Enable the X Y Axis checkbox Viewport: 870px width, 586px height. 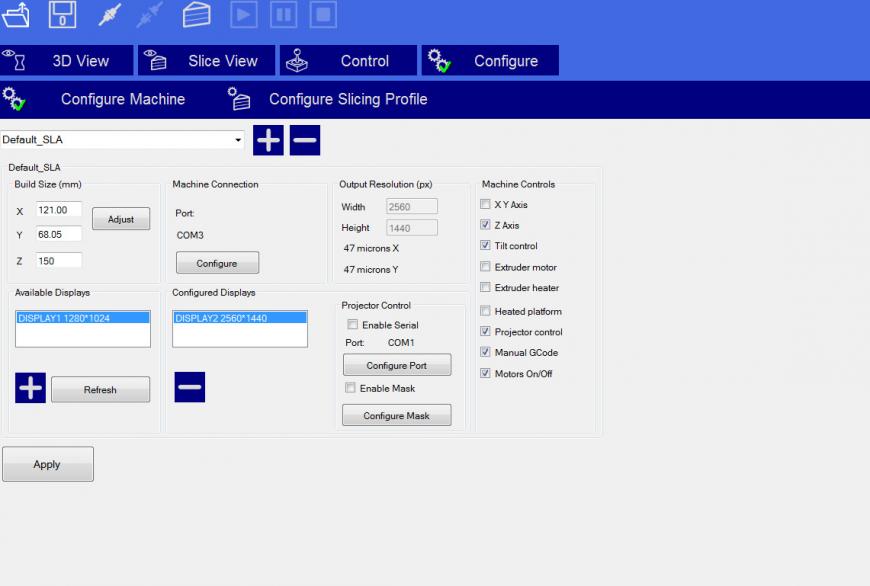tap(486, 205)
